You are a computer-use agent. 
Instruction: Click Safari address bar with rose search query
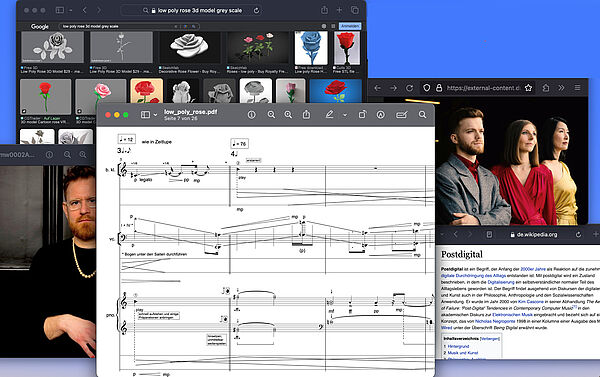click(191, 10)
